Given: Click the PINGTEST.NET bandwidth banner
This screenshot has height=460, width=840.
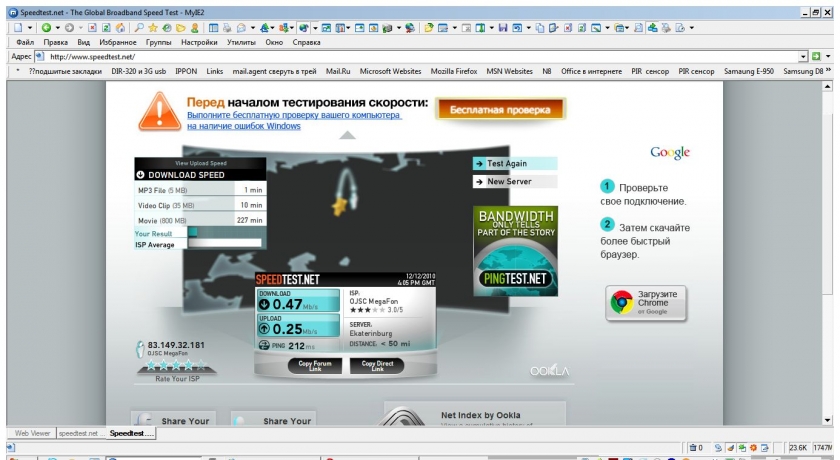Looking at the screenshot, I should 515,251.
